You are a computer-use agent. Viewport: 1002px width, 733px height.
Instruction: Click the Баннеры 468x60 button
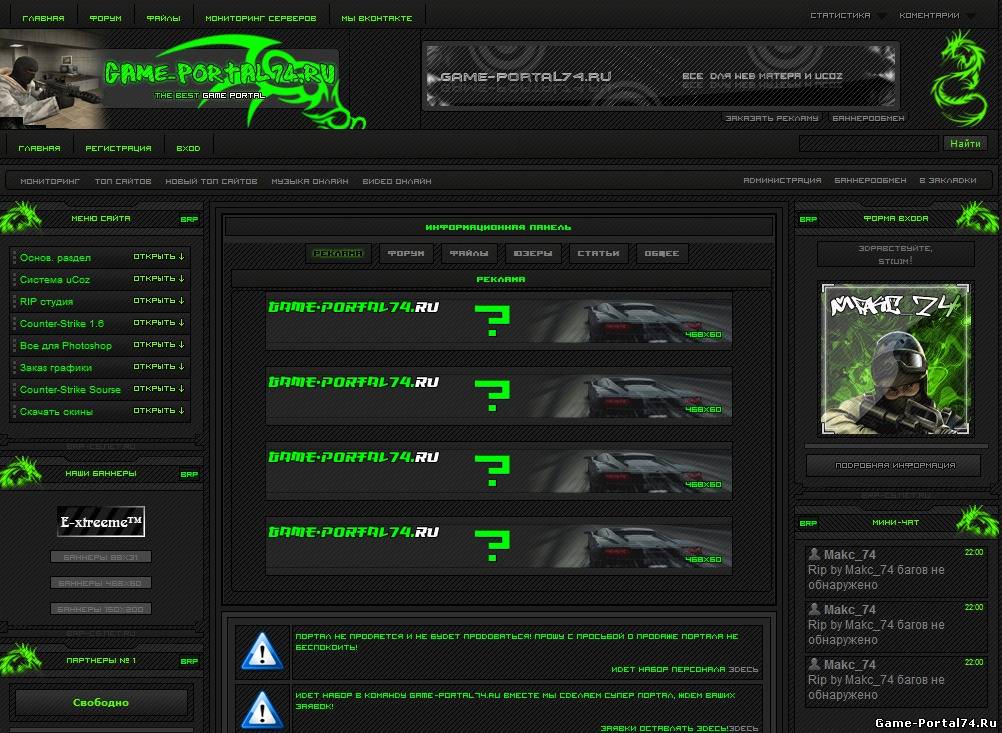click(x=101, y=583)
